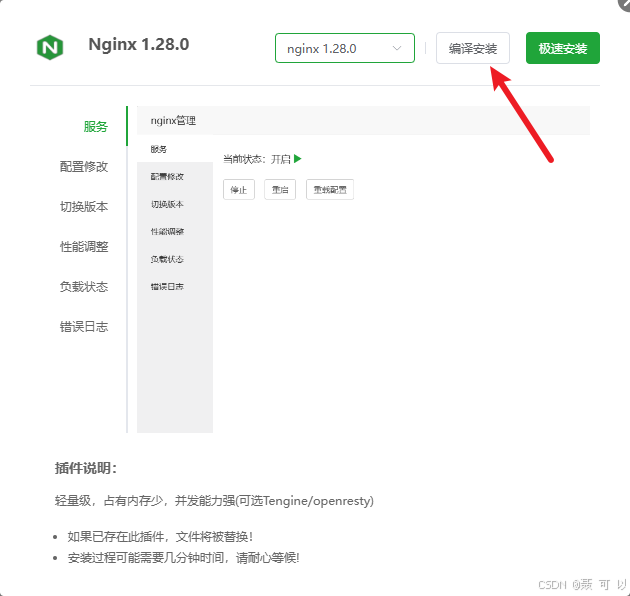Viewport: 630px width, 596px height.
Task: Click the 安装过程可能需要几分钟时间 bullet text
Action: [x=183, y=558]
